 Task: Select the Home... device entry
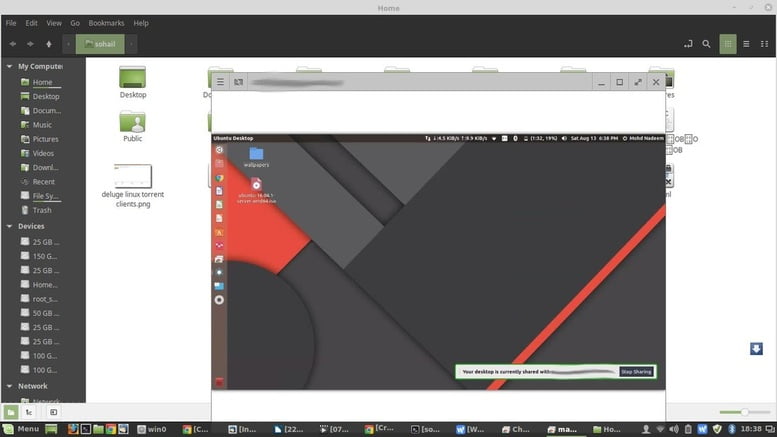click(43, 285)
